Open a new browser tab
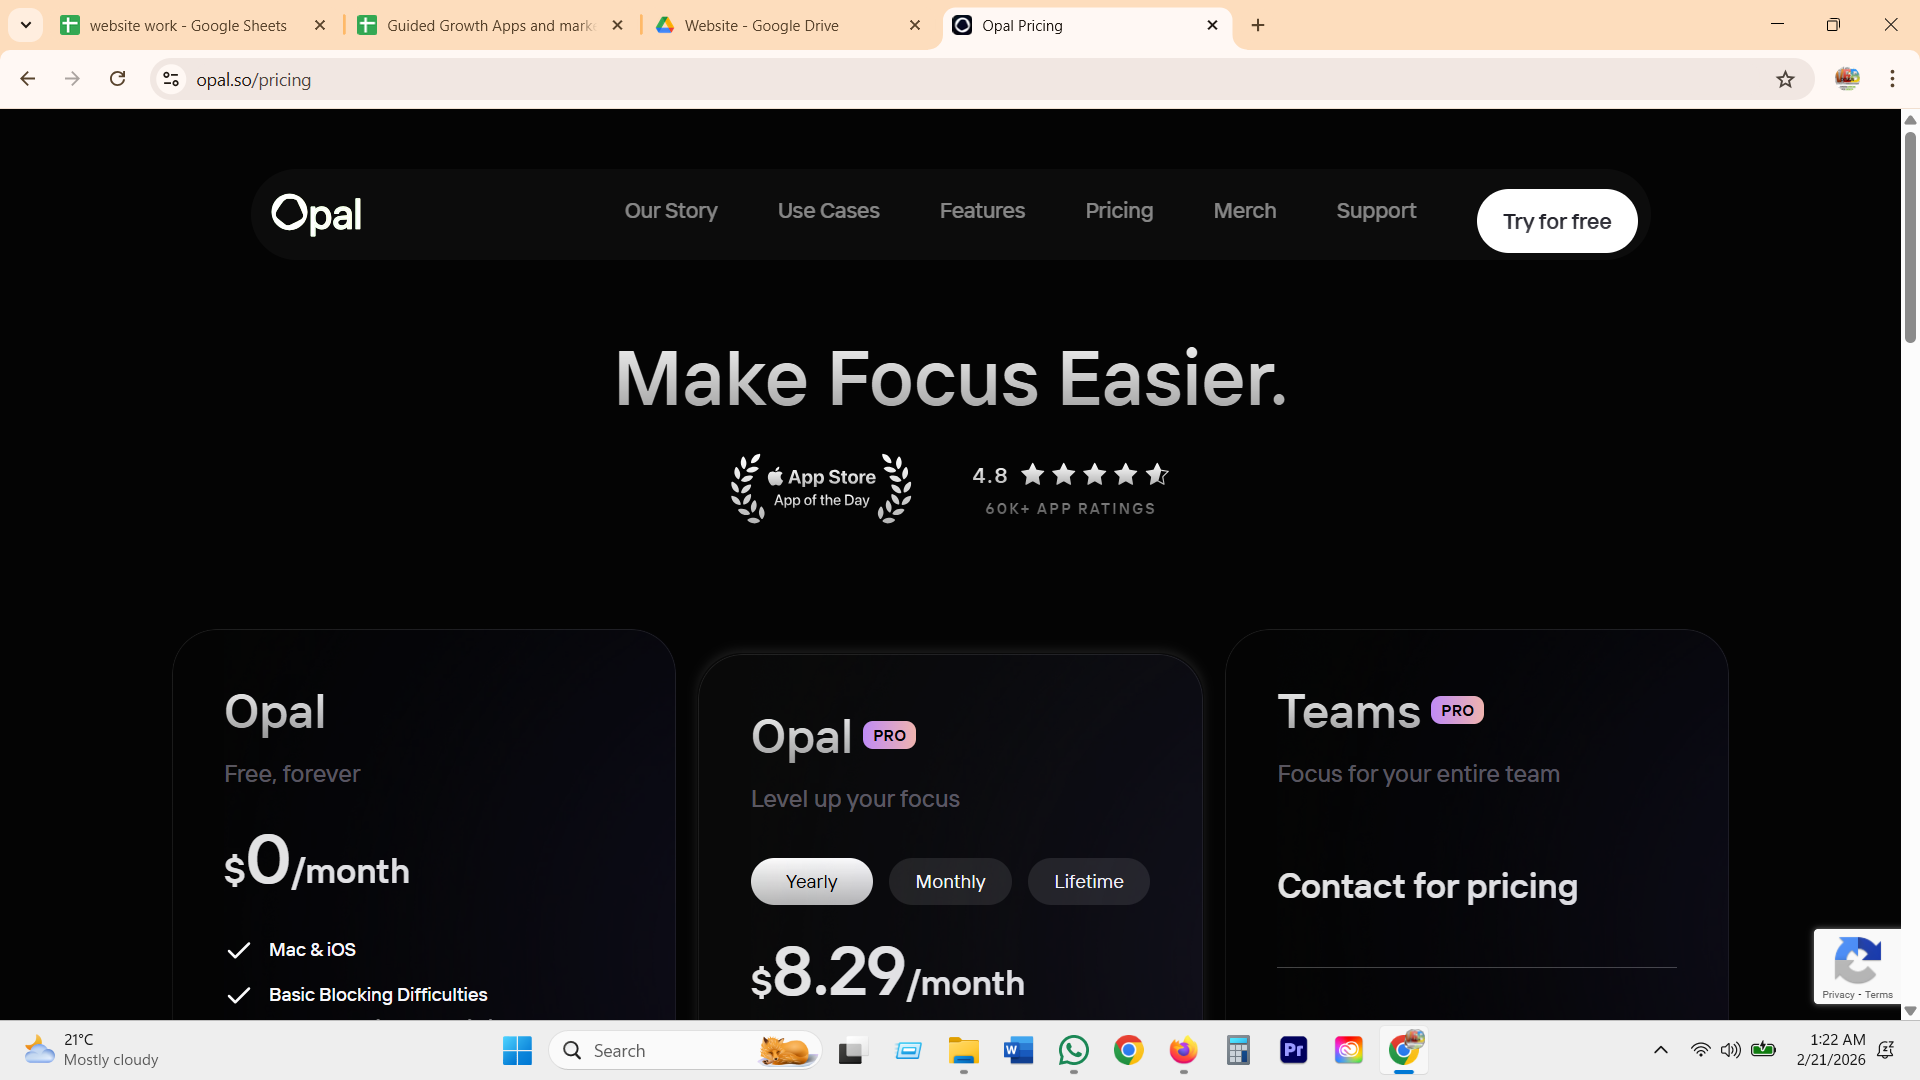 click(x=1258, y=25)
